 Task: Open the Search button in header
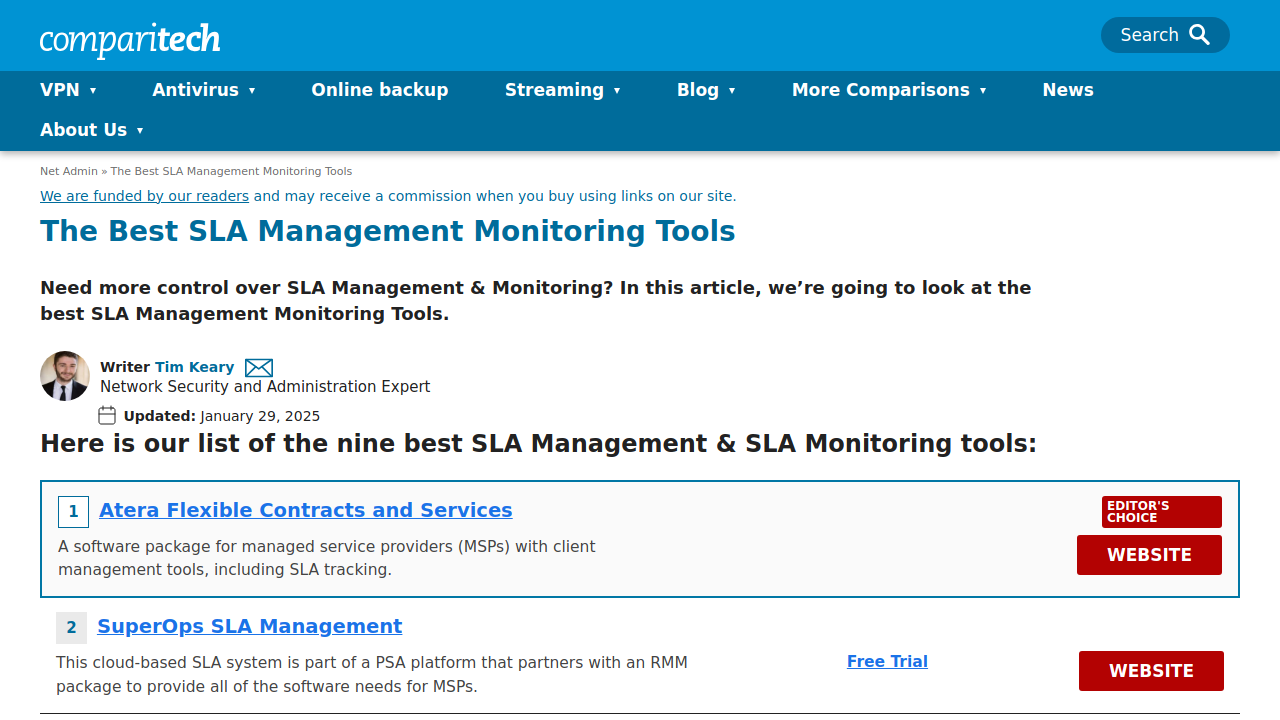click(1165, 35)
